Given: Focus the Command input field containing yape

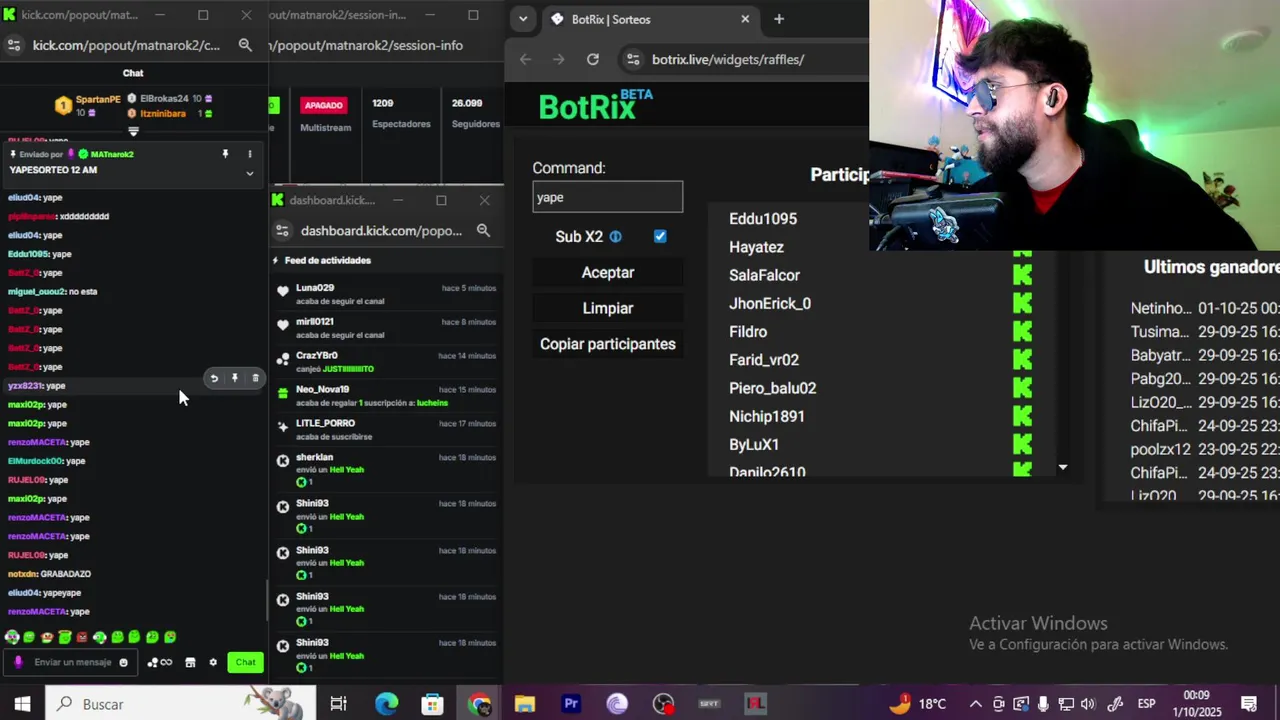Looking at the screenshot, I should click(608, 197).
